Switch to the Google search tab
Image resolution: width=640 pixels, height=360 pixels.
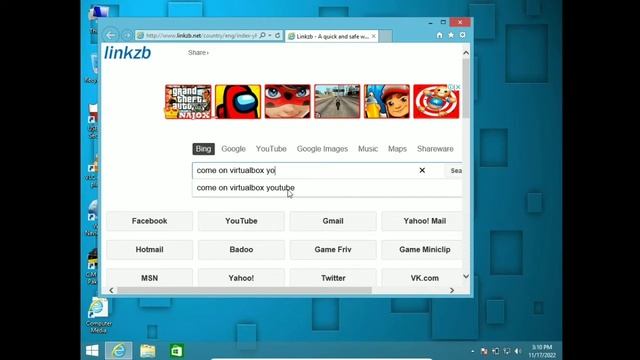(233, 149)
